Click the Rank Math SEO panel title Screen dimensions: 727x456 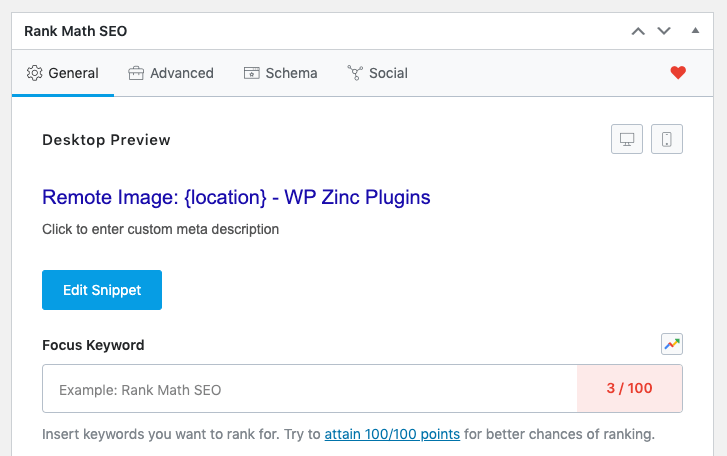point(76,31)
